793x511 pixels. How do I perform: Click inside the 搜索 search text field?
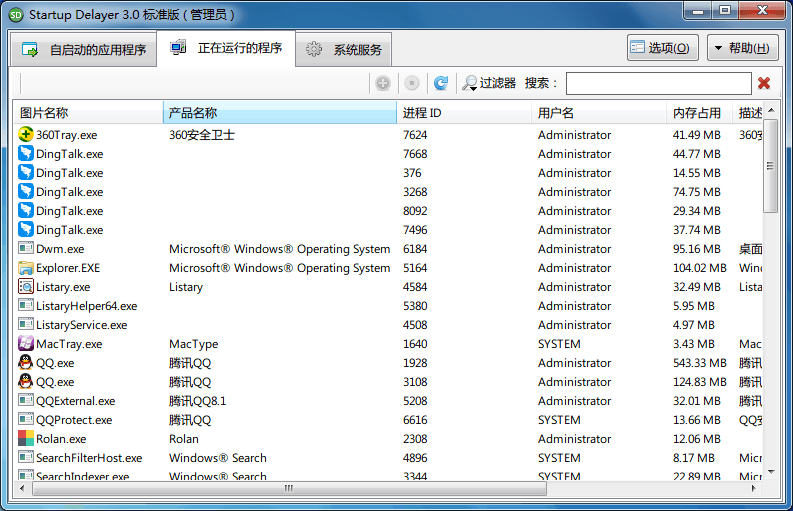click(x=657, y=84)
